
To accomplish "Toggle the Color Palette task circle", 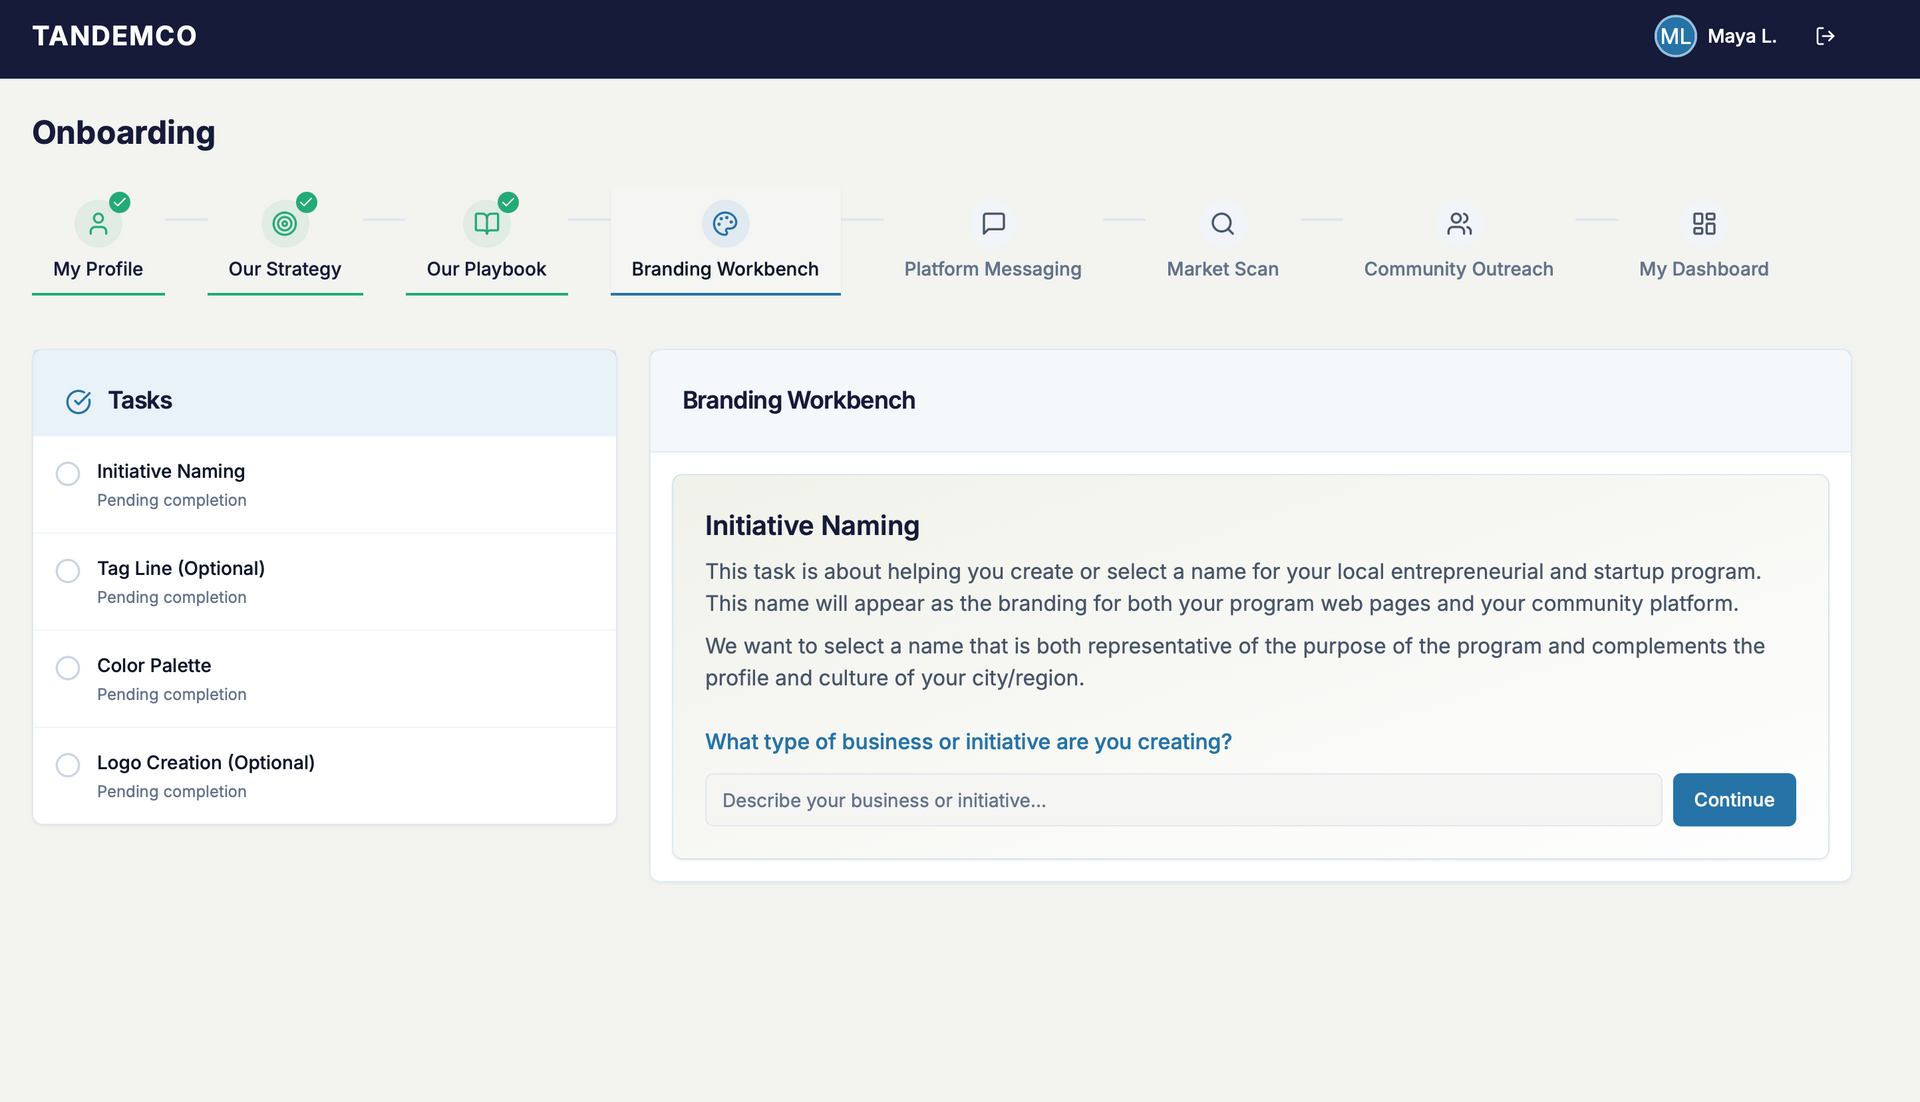I will pyautogui.click(x=68, y=668).
